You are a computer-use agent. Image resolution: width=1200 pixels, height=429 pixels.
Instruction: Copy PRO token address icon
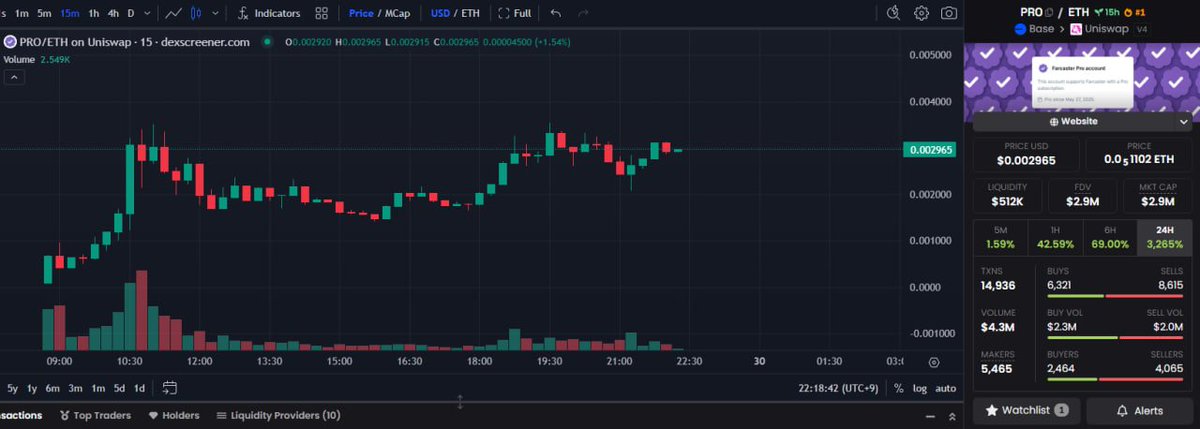click(1049, 12)
